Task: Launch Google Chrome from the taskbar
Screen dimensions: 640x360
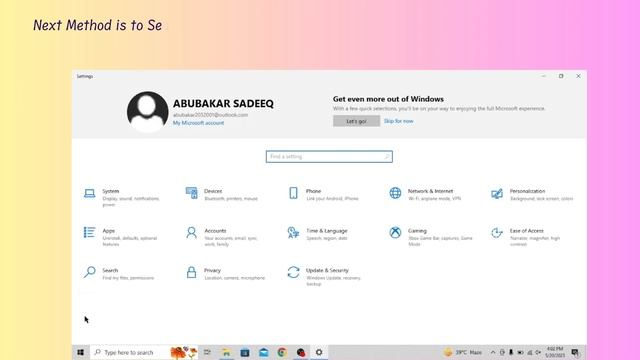Action: (x=282, y=352)
